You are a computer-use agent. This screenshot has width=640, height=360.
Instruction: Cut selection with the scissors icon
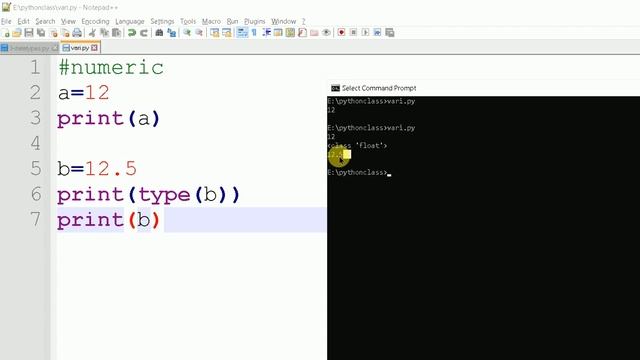92,33
